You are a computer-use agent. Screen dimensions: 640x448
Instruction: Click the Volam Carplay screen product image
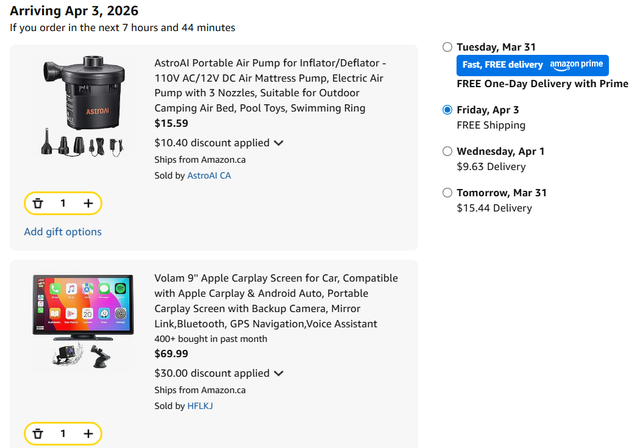(x=84, y=320)
